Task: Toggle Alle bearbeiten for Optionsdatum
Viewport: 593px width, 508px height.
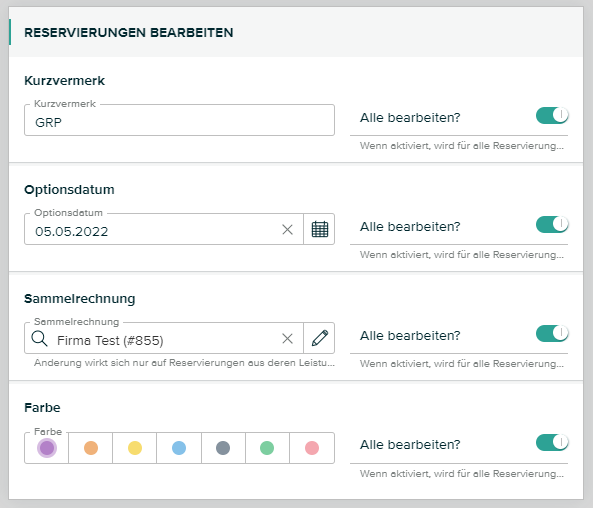Action: [x=552, y=224]
